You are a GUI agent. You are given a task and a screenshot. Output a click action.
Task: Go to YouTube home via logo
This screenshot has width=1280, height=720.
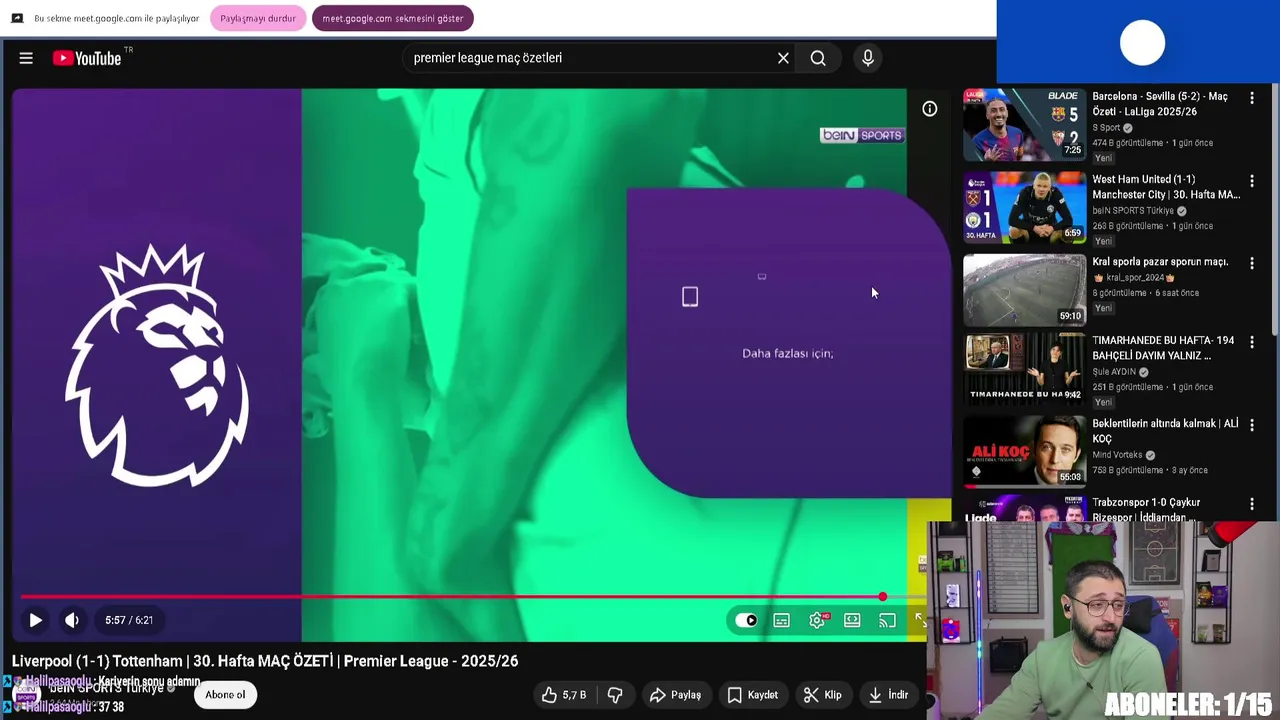87,58
